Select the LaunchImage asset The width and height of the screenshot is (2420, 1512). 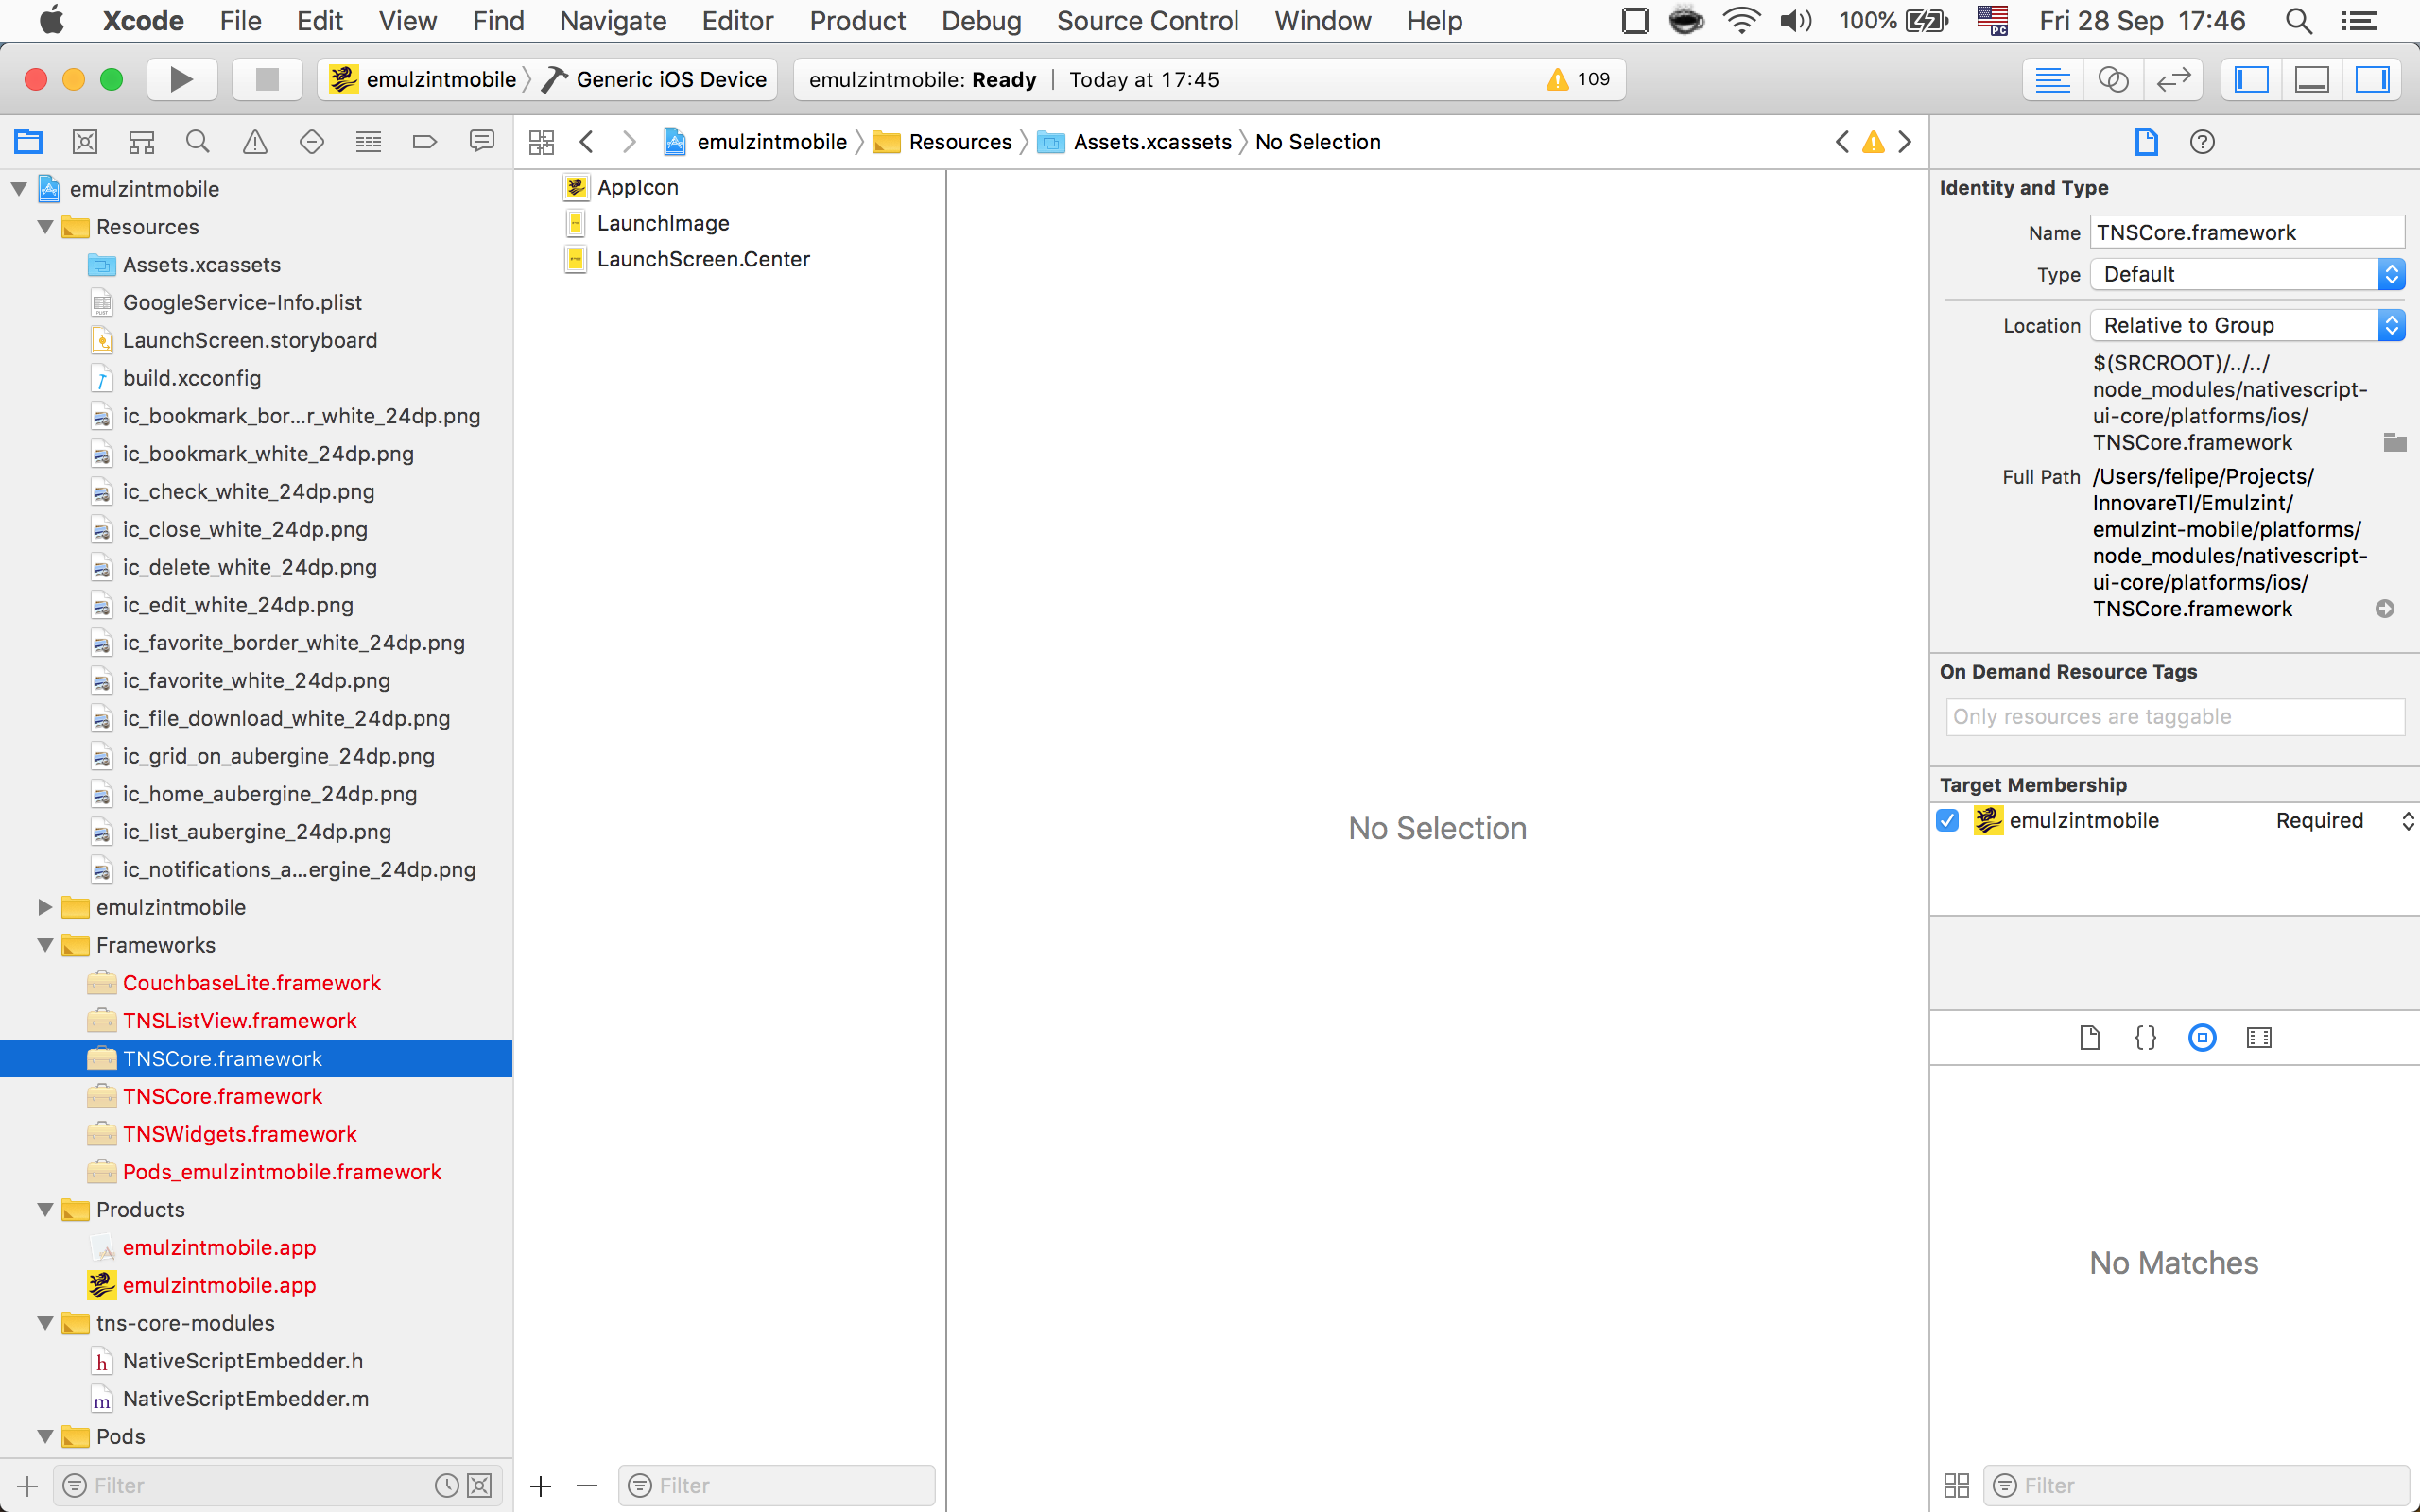click(x=662, y=223)
